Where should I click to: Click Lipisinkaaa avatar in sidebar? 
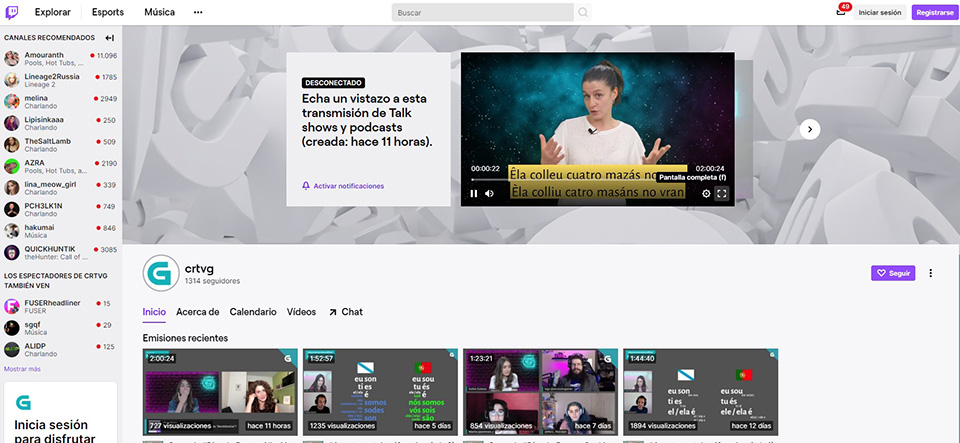[x=12, y=123]
